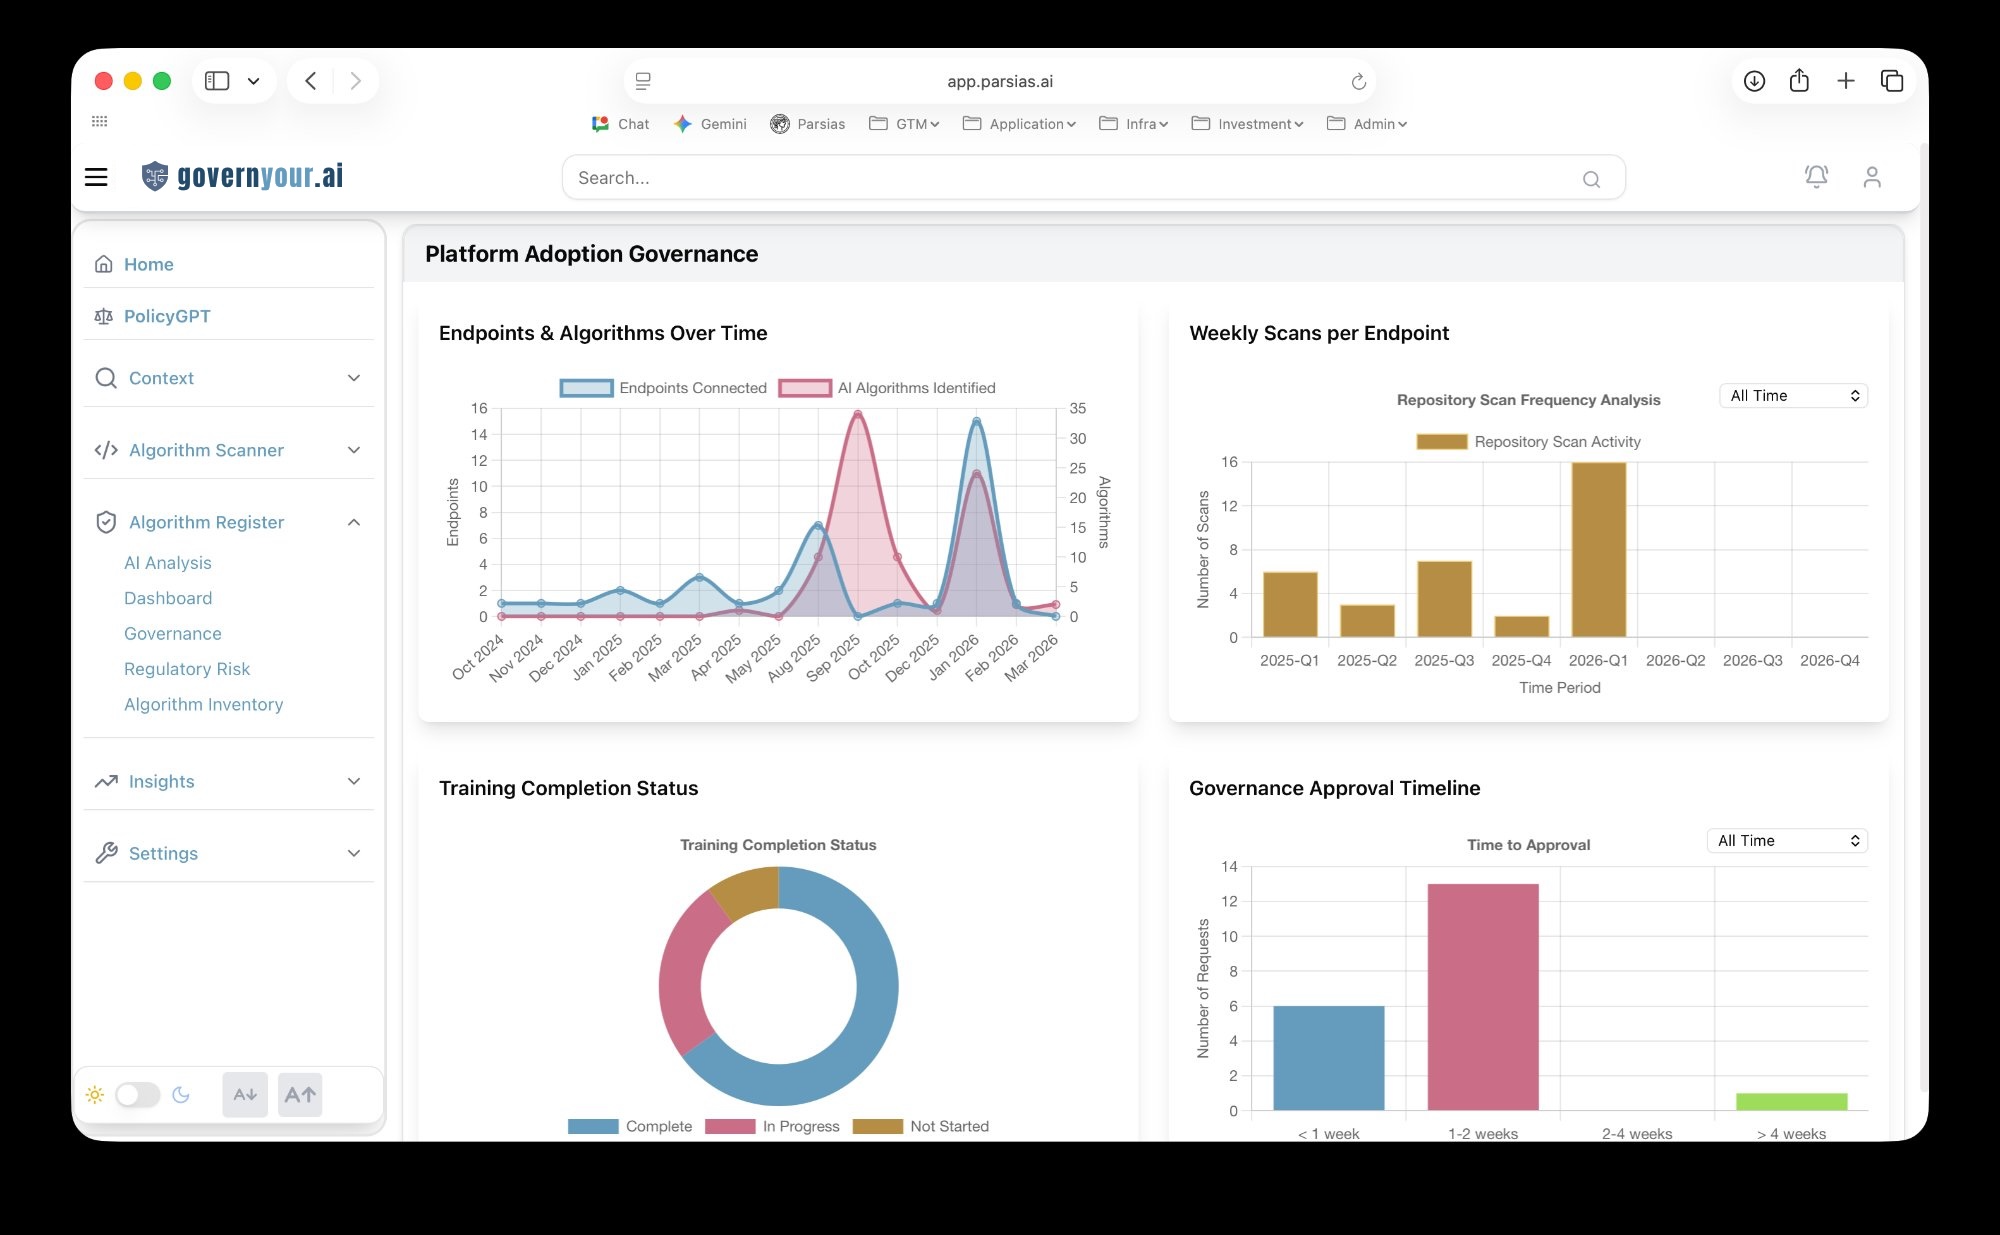Open the user profile icon

1872,177
